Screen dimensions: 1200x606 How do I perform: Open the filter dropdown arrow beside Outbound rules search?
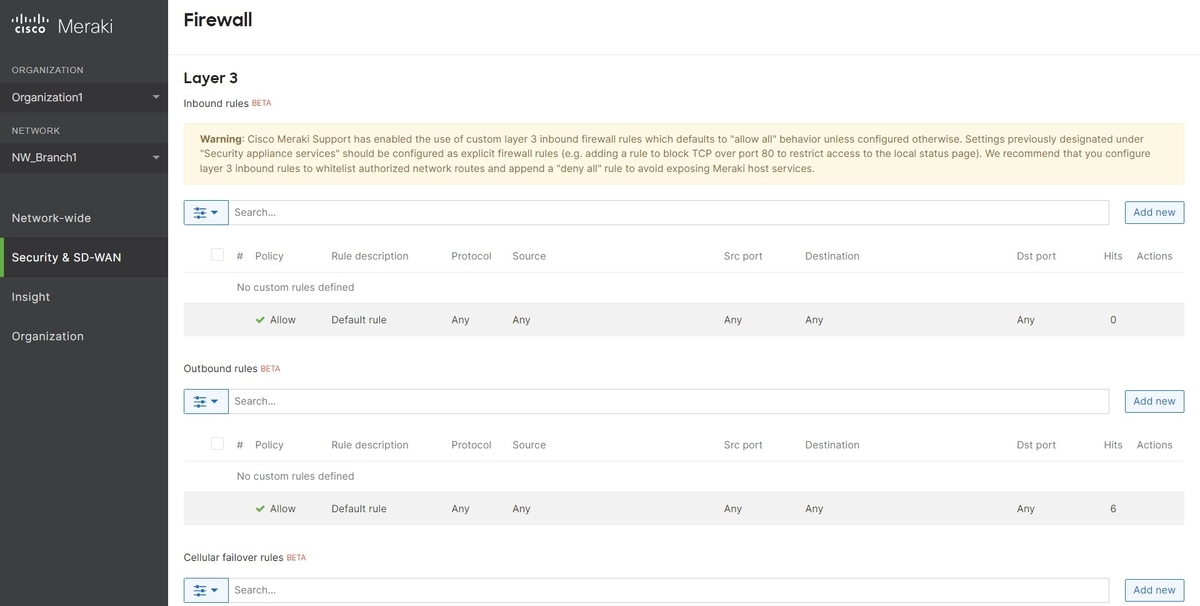tap(214, 400)
